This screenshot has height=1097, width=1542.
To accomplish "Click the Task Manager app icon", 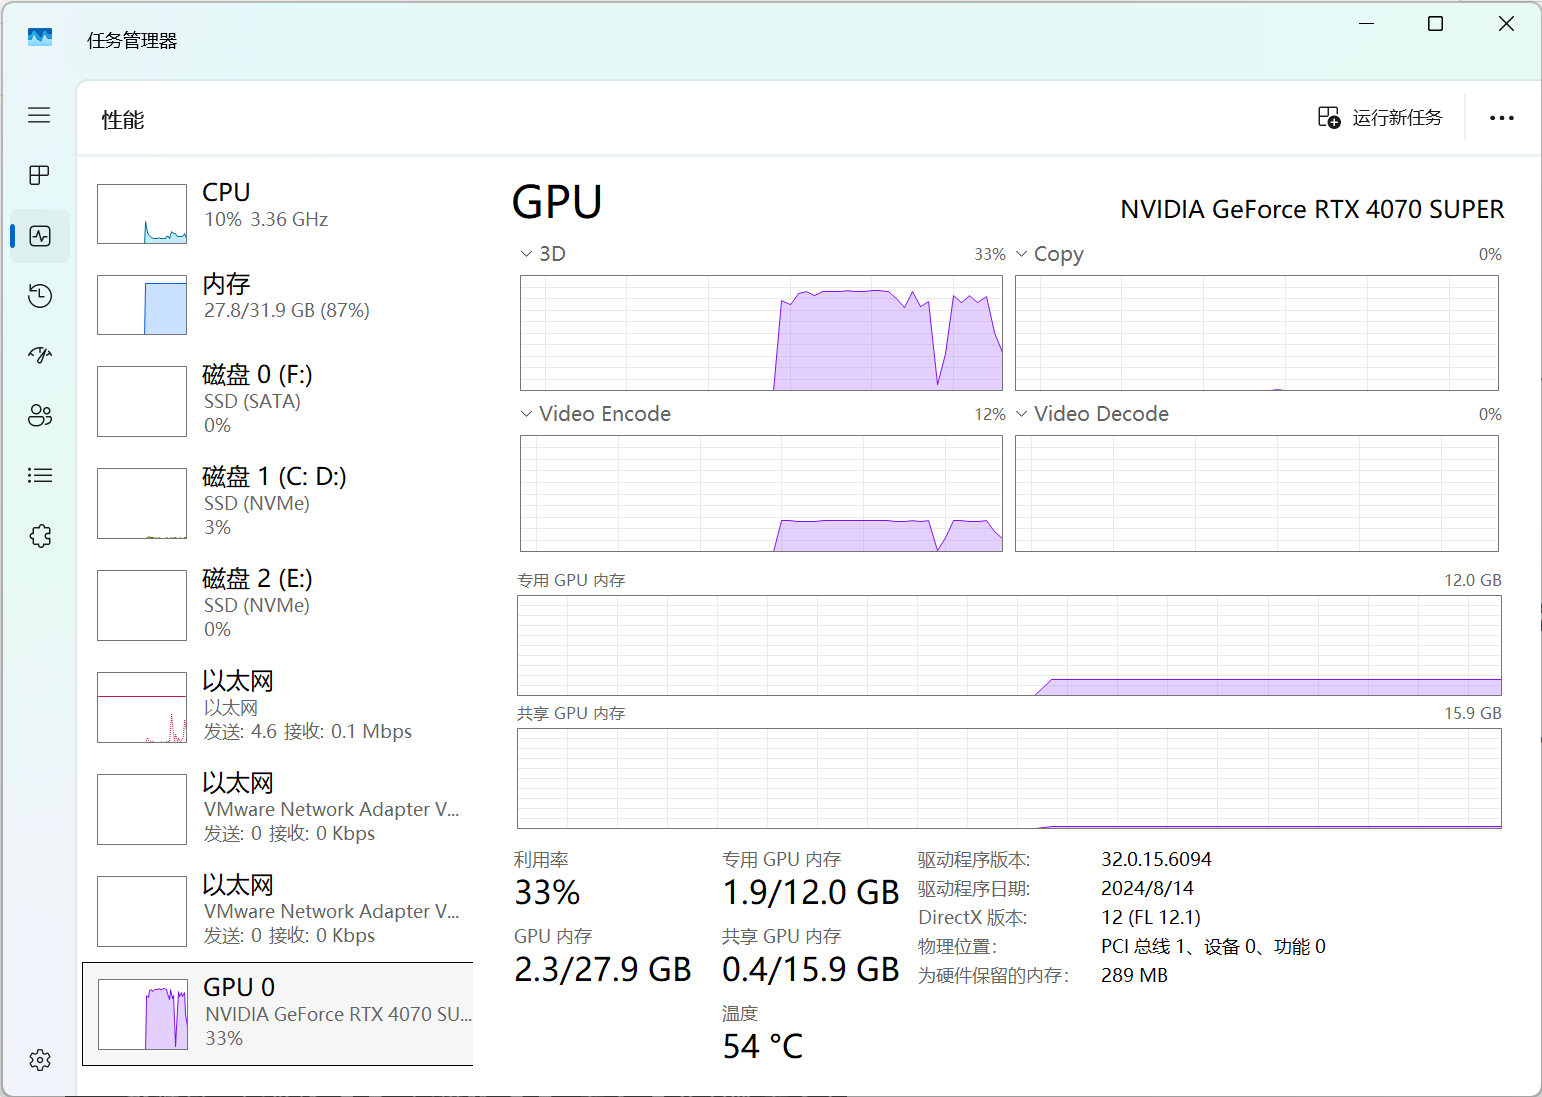I will 40,38.
